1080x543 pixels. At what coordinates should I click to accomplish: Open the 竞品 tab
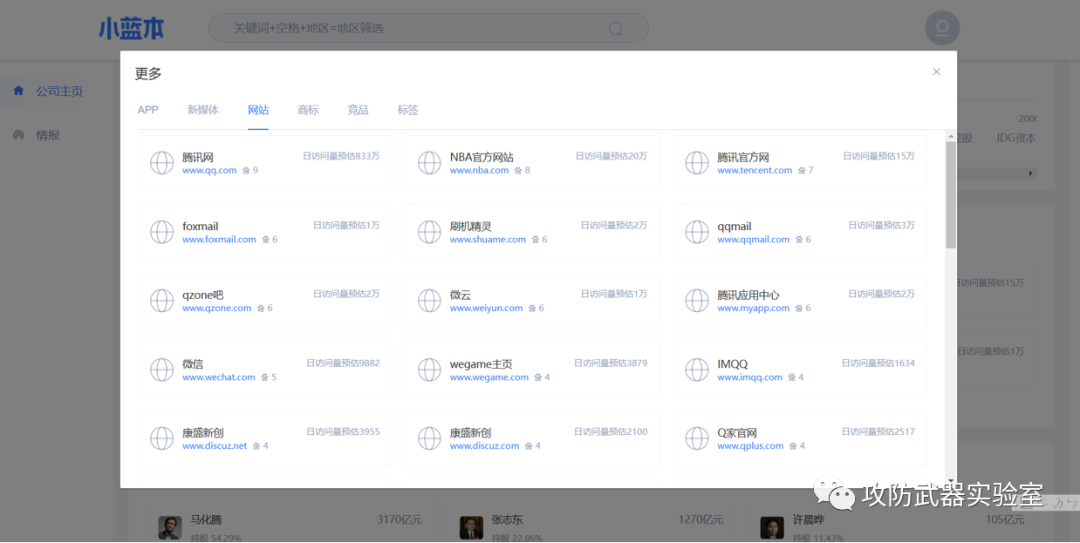pyautogui.click(x=357, y=110)
